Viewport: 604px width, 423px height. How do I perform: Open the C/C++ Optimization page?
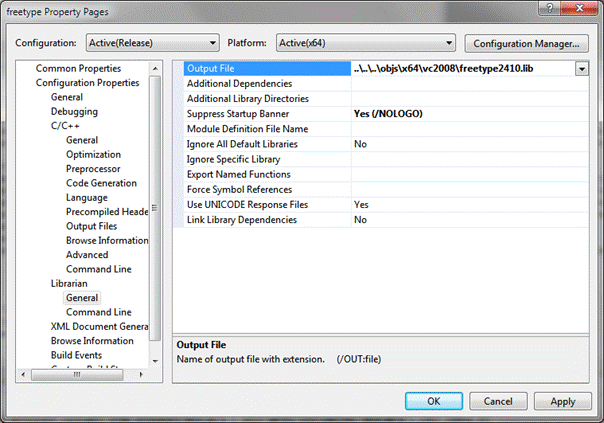point(93,155)
